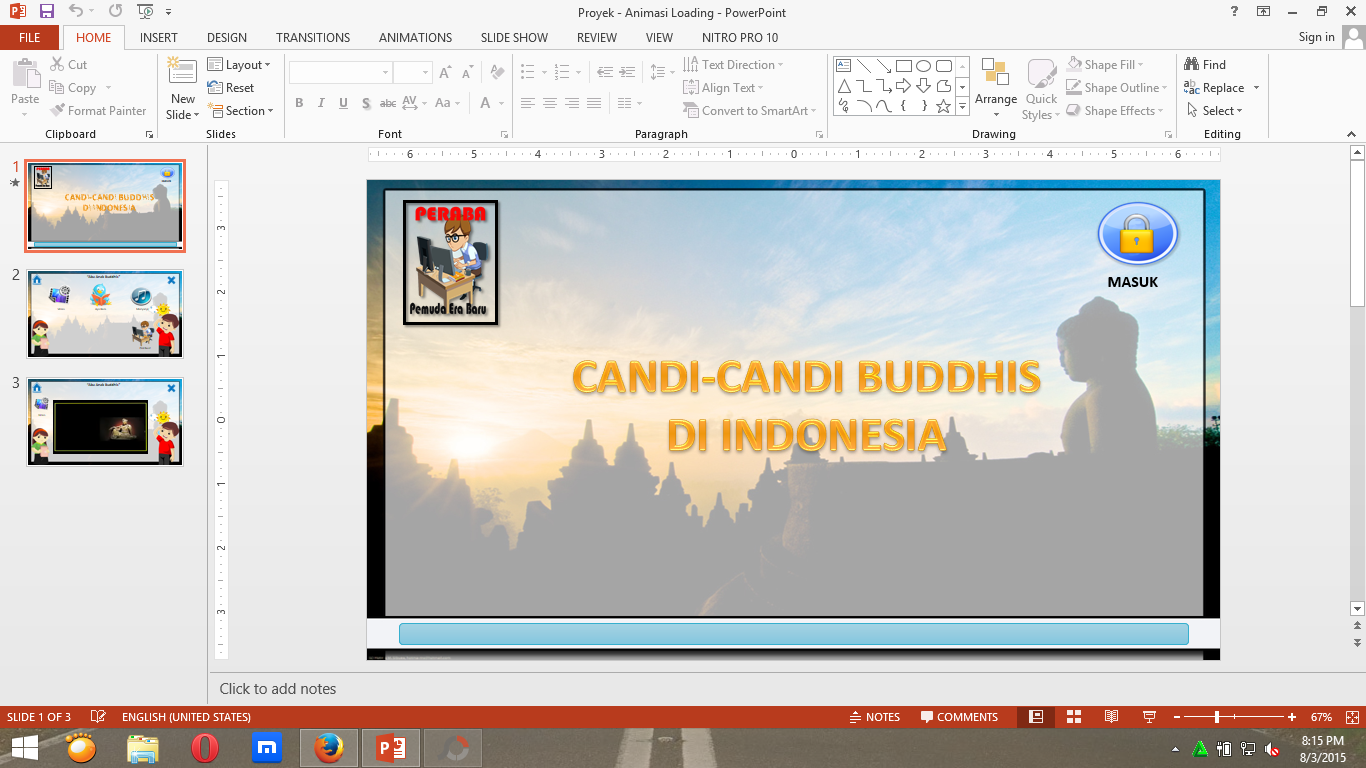
Task: Select slide 3 thumbnail in the slide panel
Action: click(x=105, y=421)
